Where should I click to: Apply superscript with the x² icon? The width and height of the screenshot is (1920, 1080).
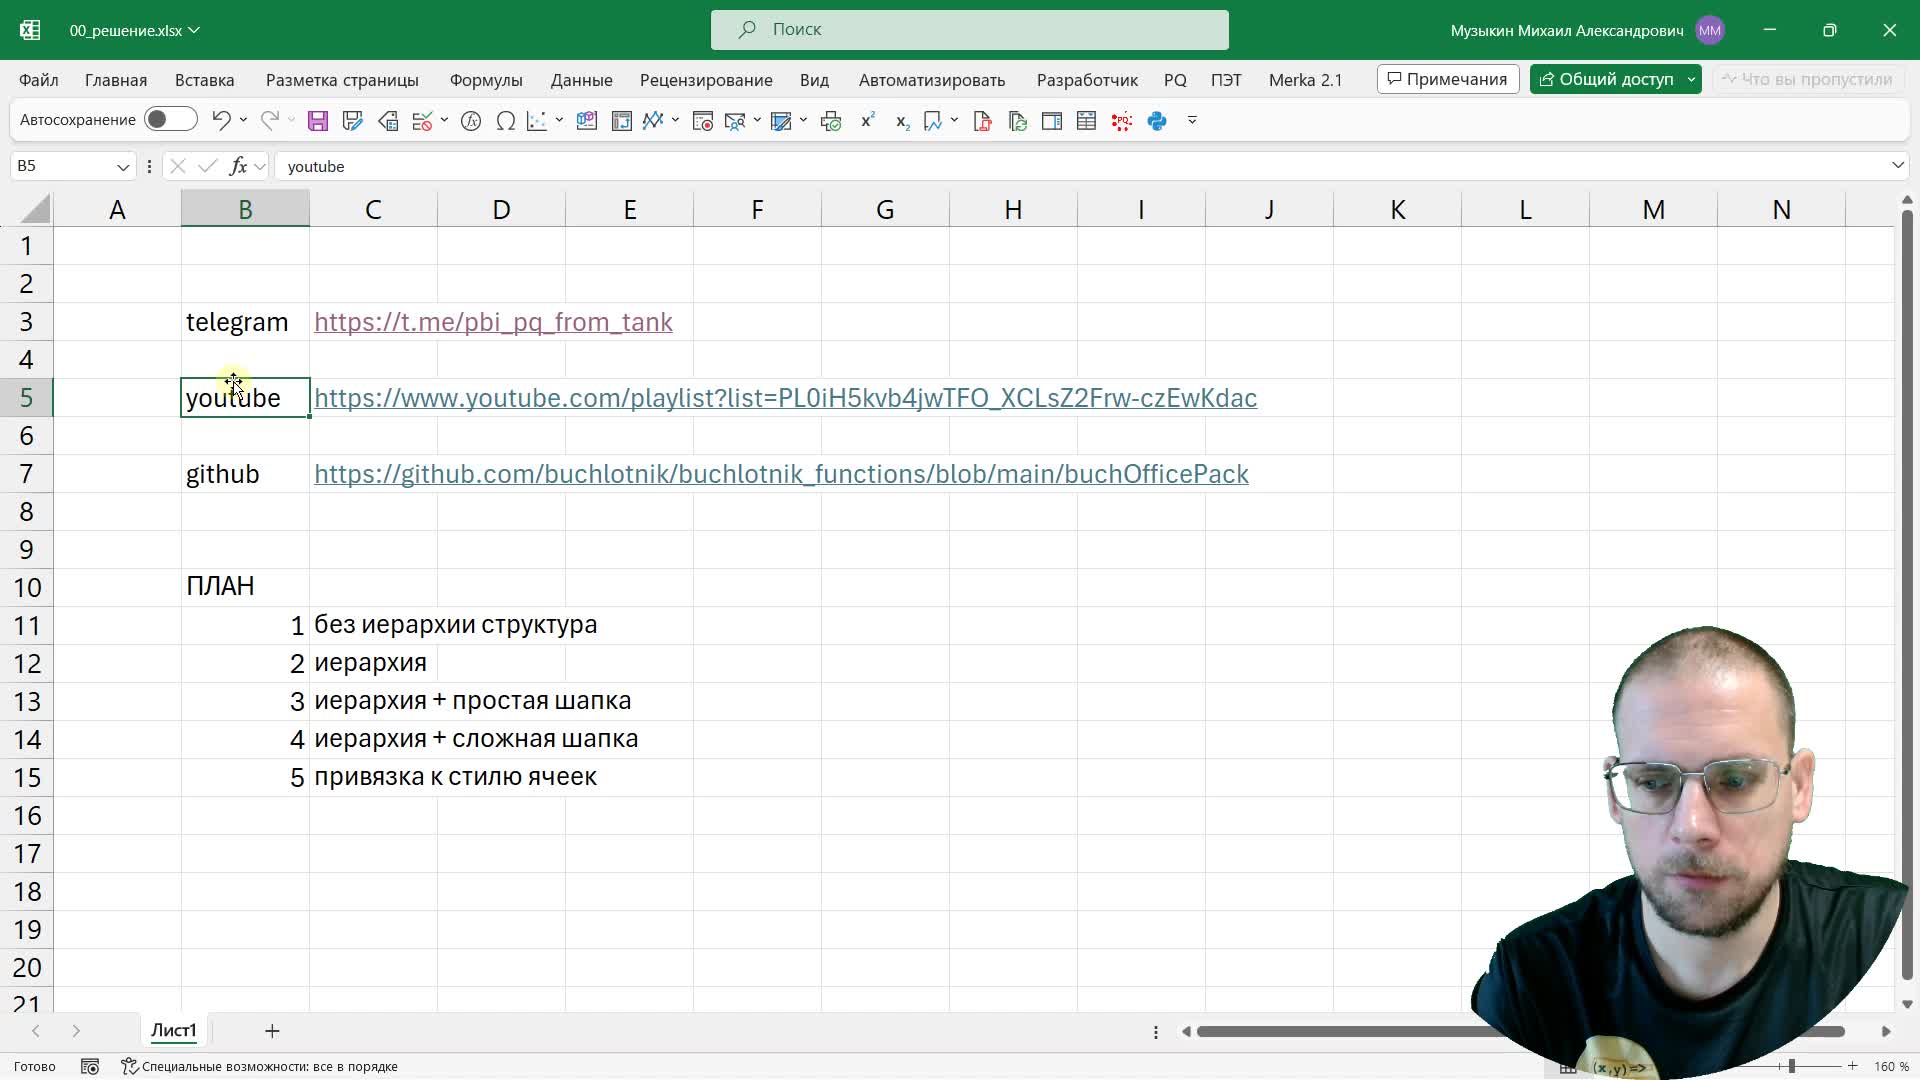(867, 121)
